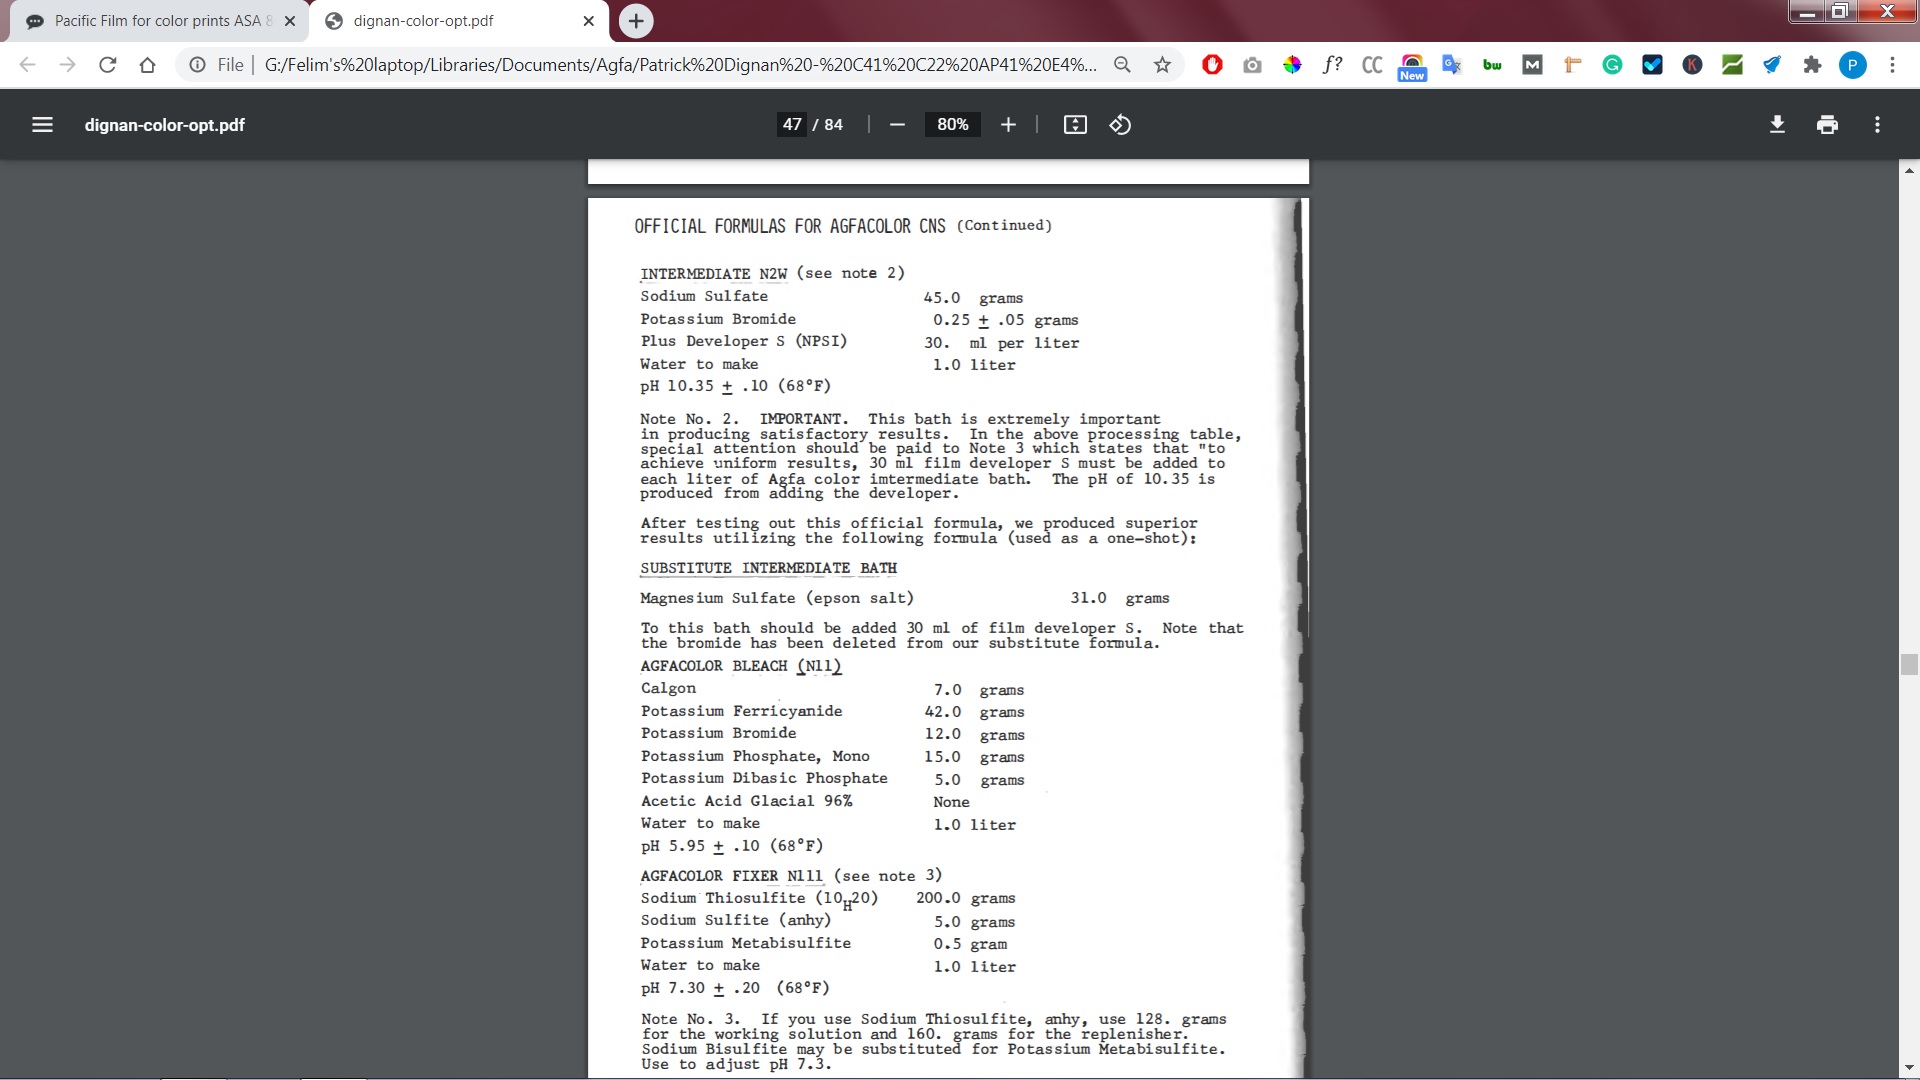Click the INTERMEDIATE N2W heading text
1920x1080 pixels.
pyautogui.click(x=714, y=274)
